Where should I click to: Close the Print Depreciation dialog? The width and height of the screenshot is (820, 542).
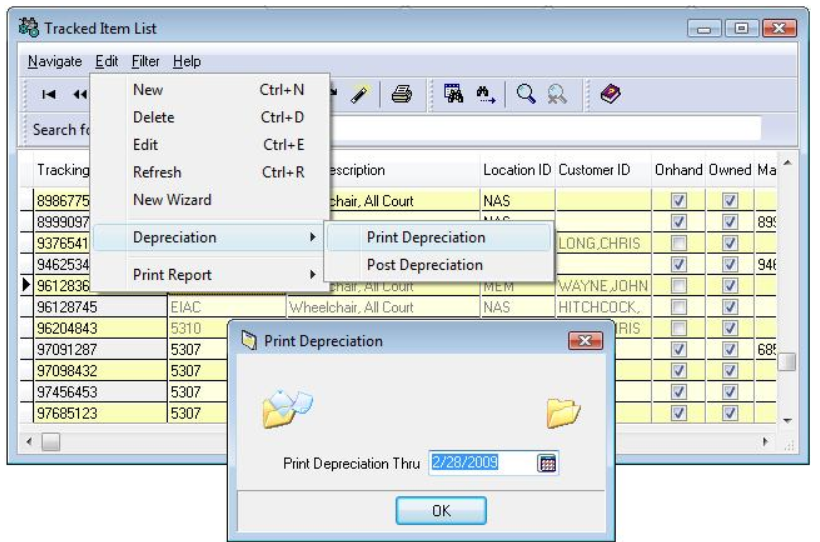tap(583, 342)
